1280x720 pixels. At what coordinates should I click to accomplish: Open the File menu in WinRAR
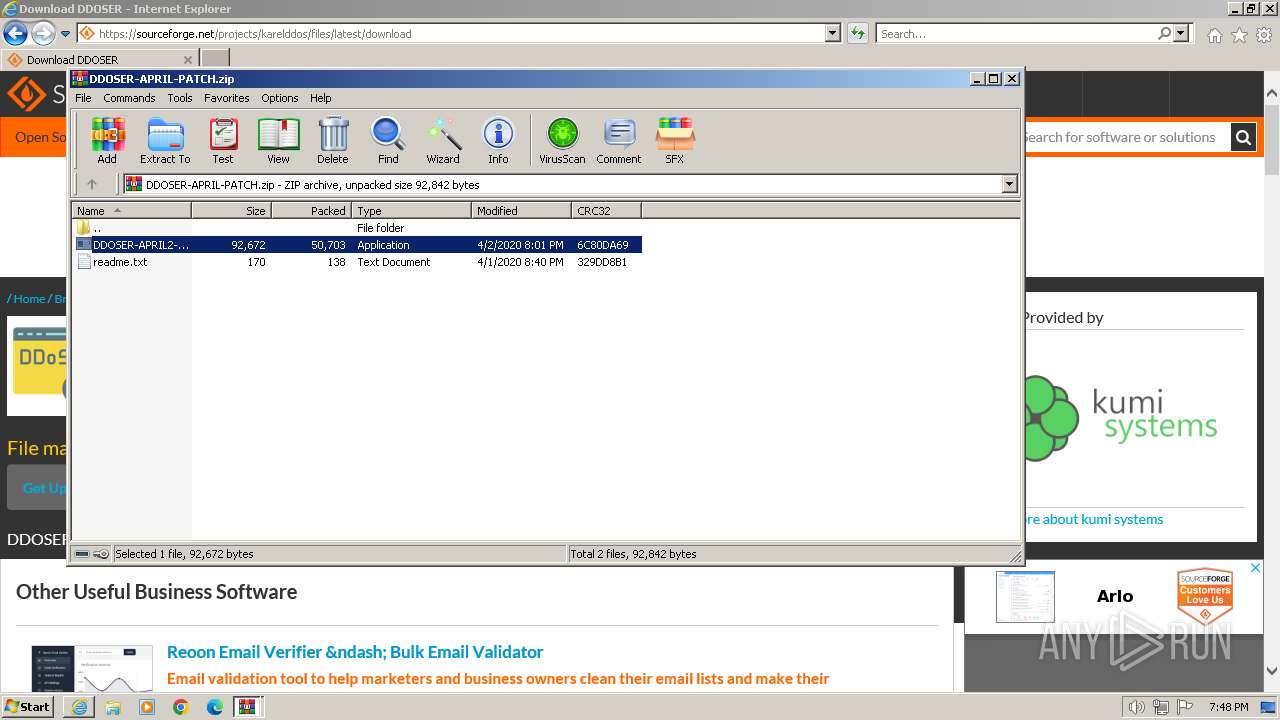pos(83,98)
